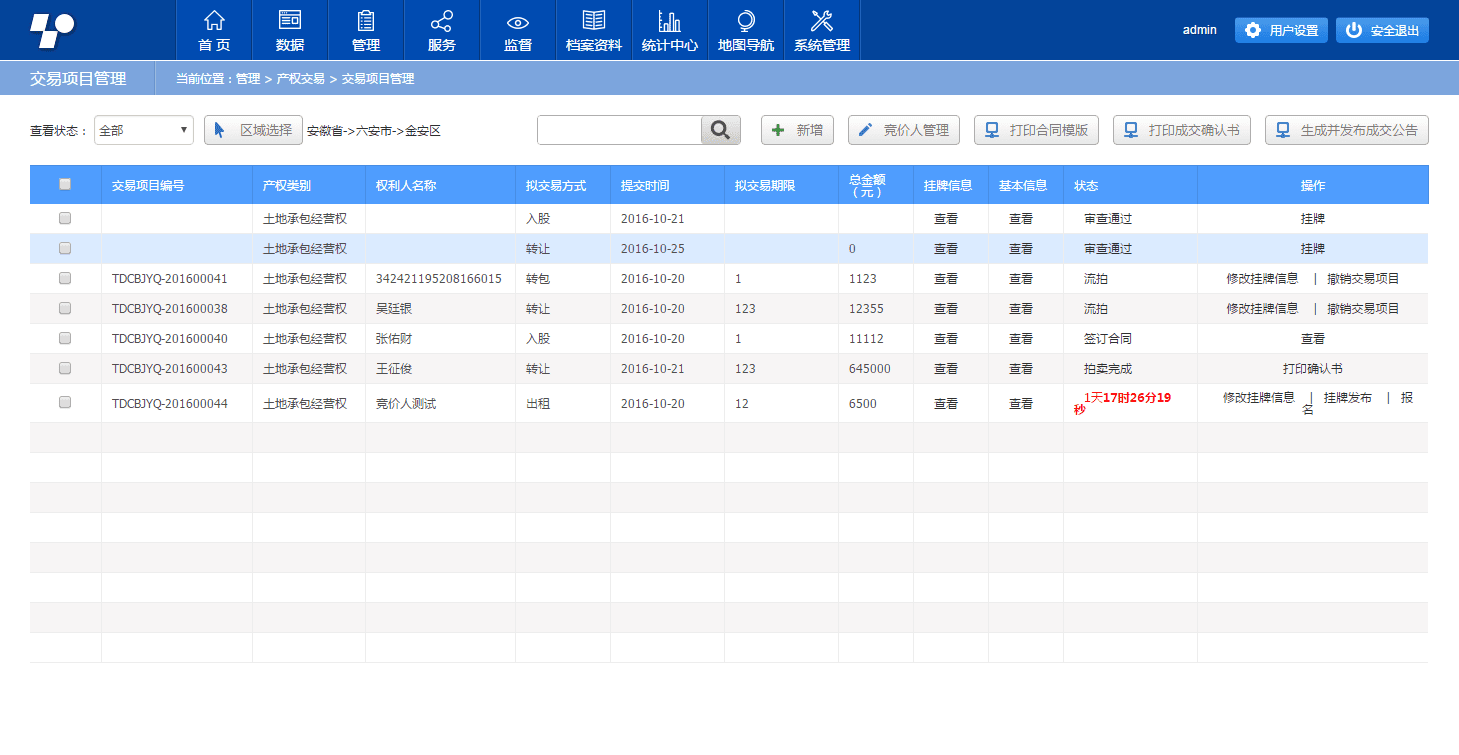Open the 档案资料 book navigation icon
Viewport: 1459px width, 755px height.
pyautogui.click(x=594, y=31)
